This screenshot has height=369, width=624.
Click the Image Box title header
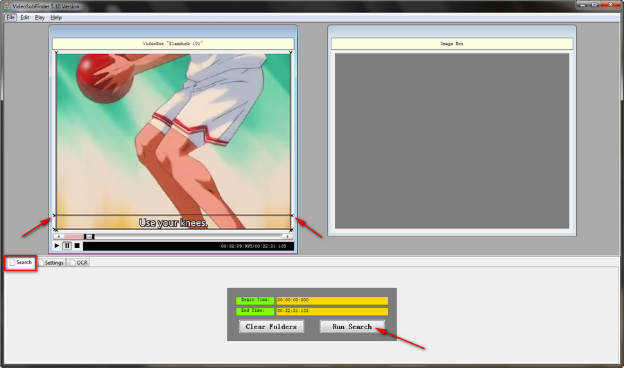(452, 43)
